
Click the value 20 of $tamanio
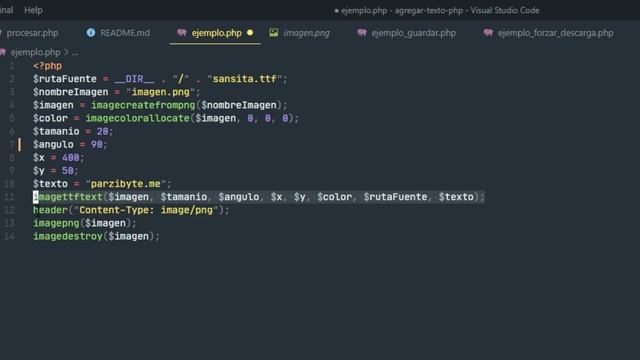click(102, 131)
